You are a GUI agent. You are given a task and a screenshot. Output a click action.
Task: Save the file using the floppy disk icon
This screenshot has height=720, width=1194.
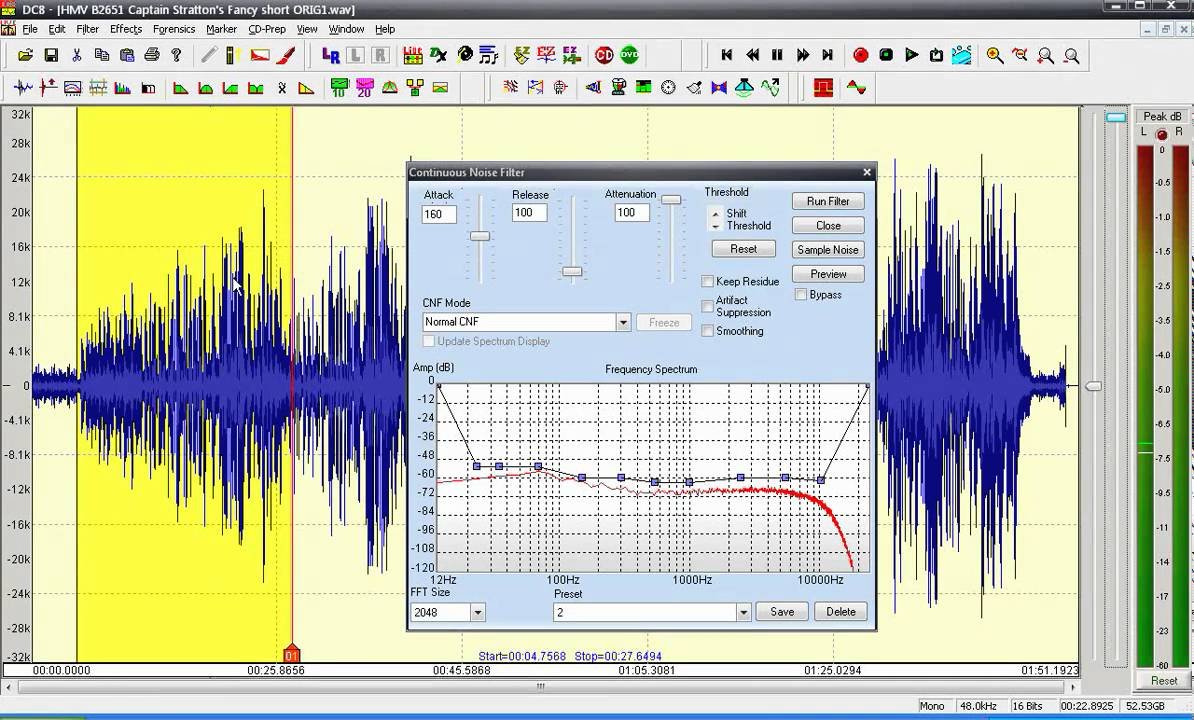[x=51, y=55]
